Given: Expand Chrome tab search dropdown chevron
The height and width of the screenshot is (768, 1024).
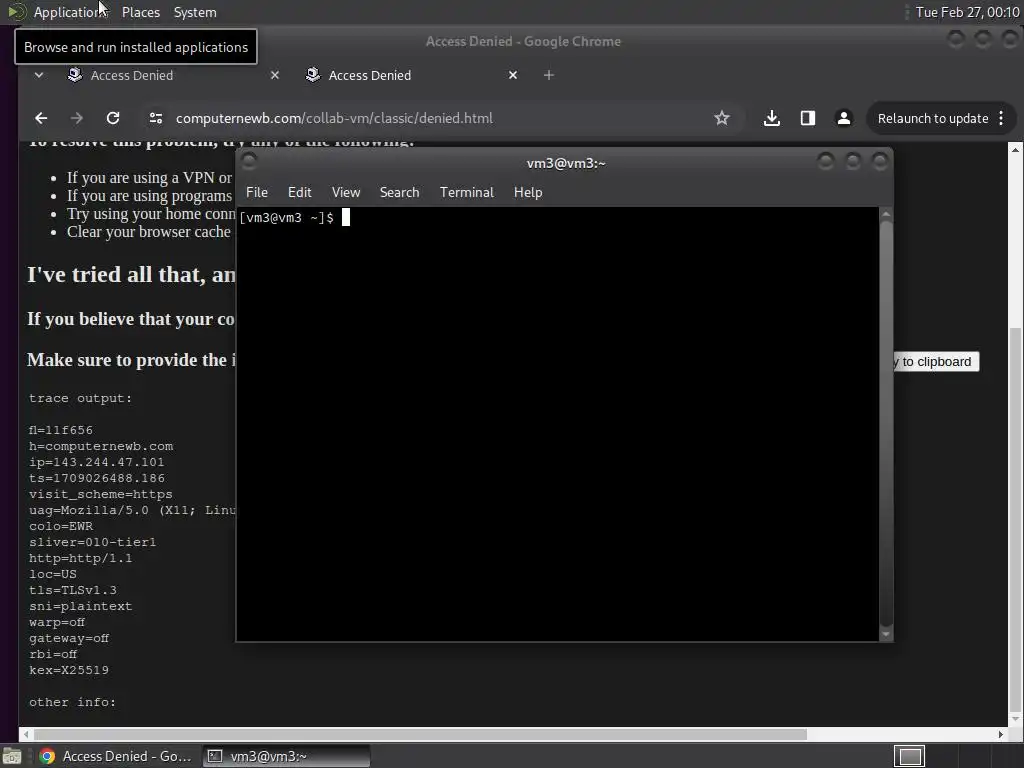Looking at the screenshot, I should coord(39,75).
